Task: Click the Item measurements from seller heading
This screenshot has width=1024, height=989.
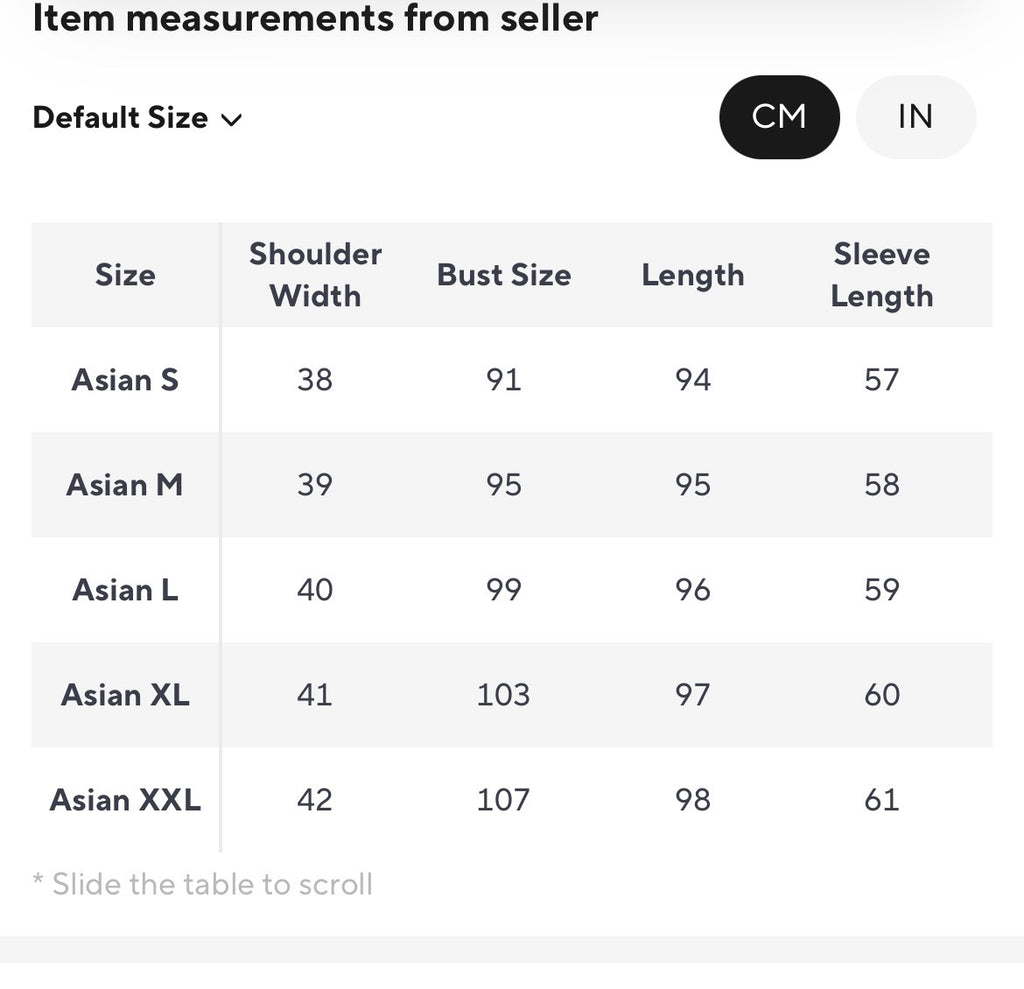Action: (x=315, y=18)
